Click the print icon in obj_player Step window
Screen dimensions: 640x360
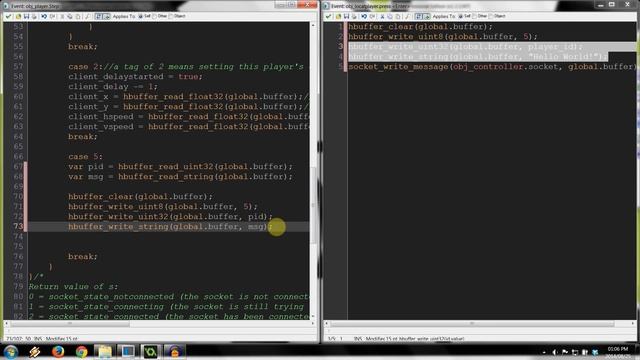(x=34, y=16)
